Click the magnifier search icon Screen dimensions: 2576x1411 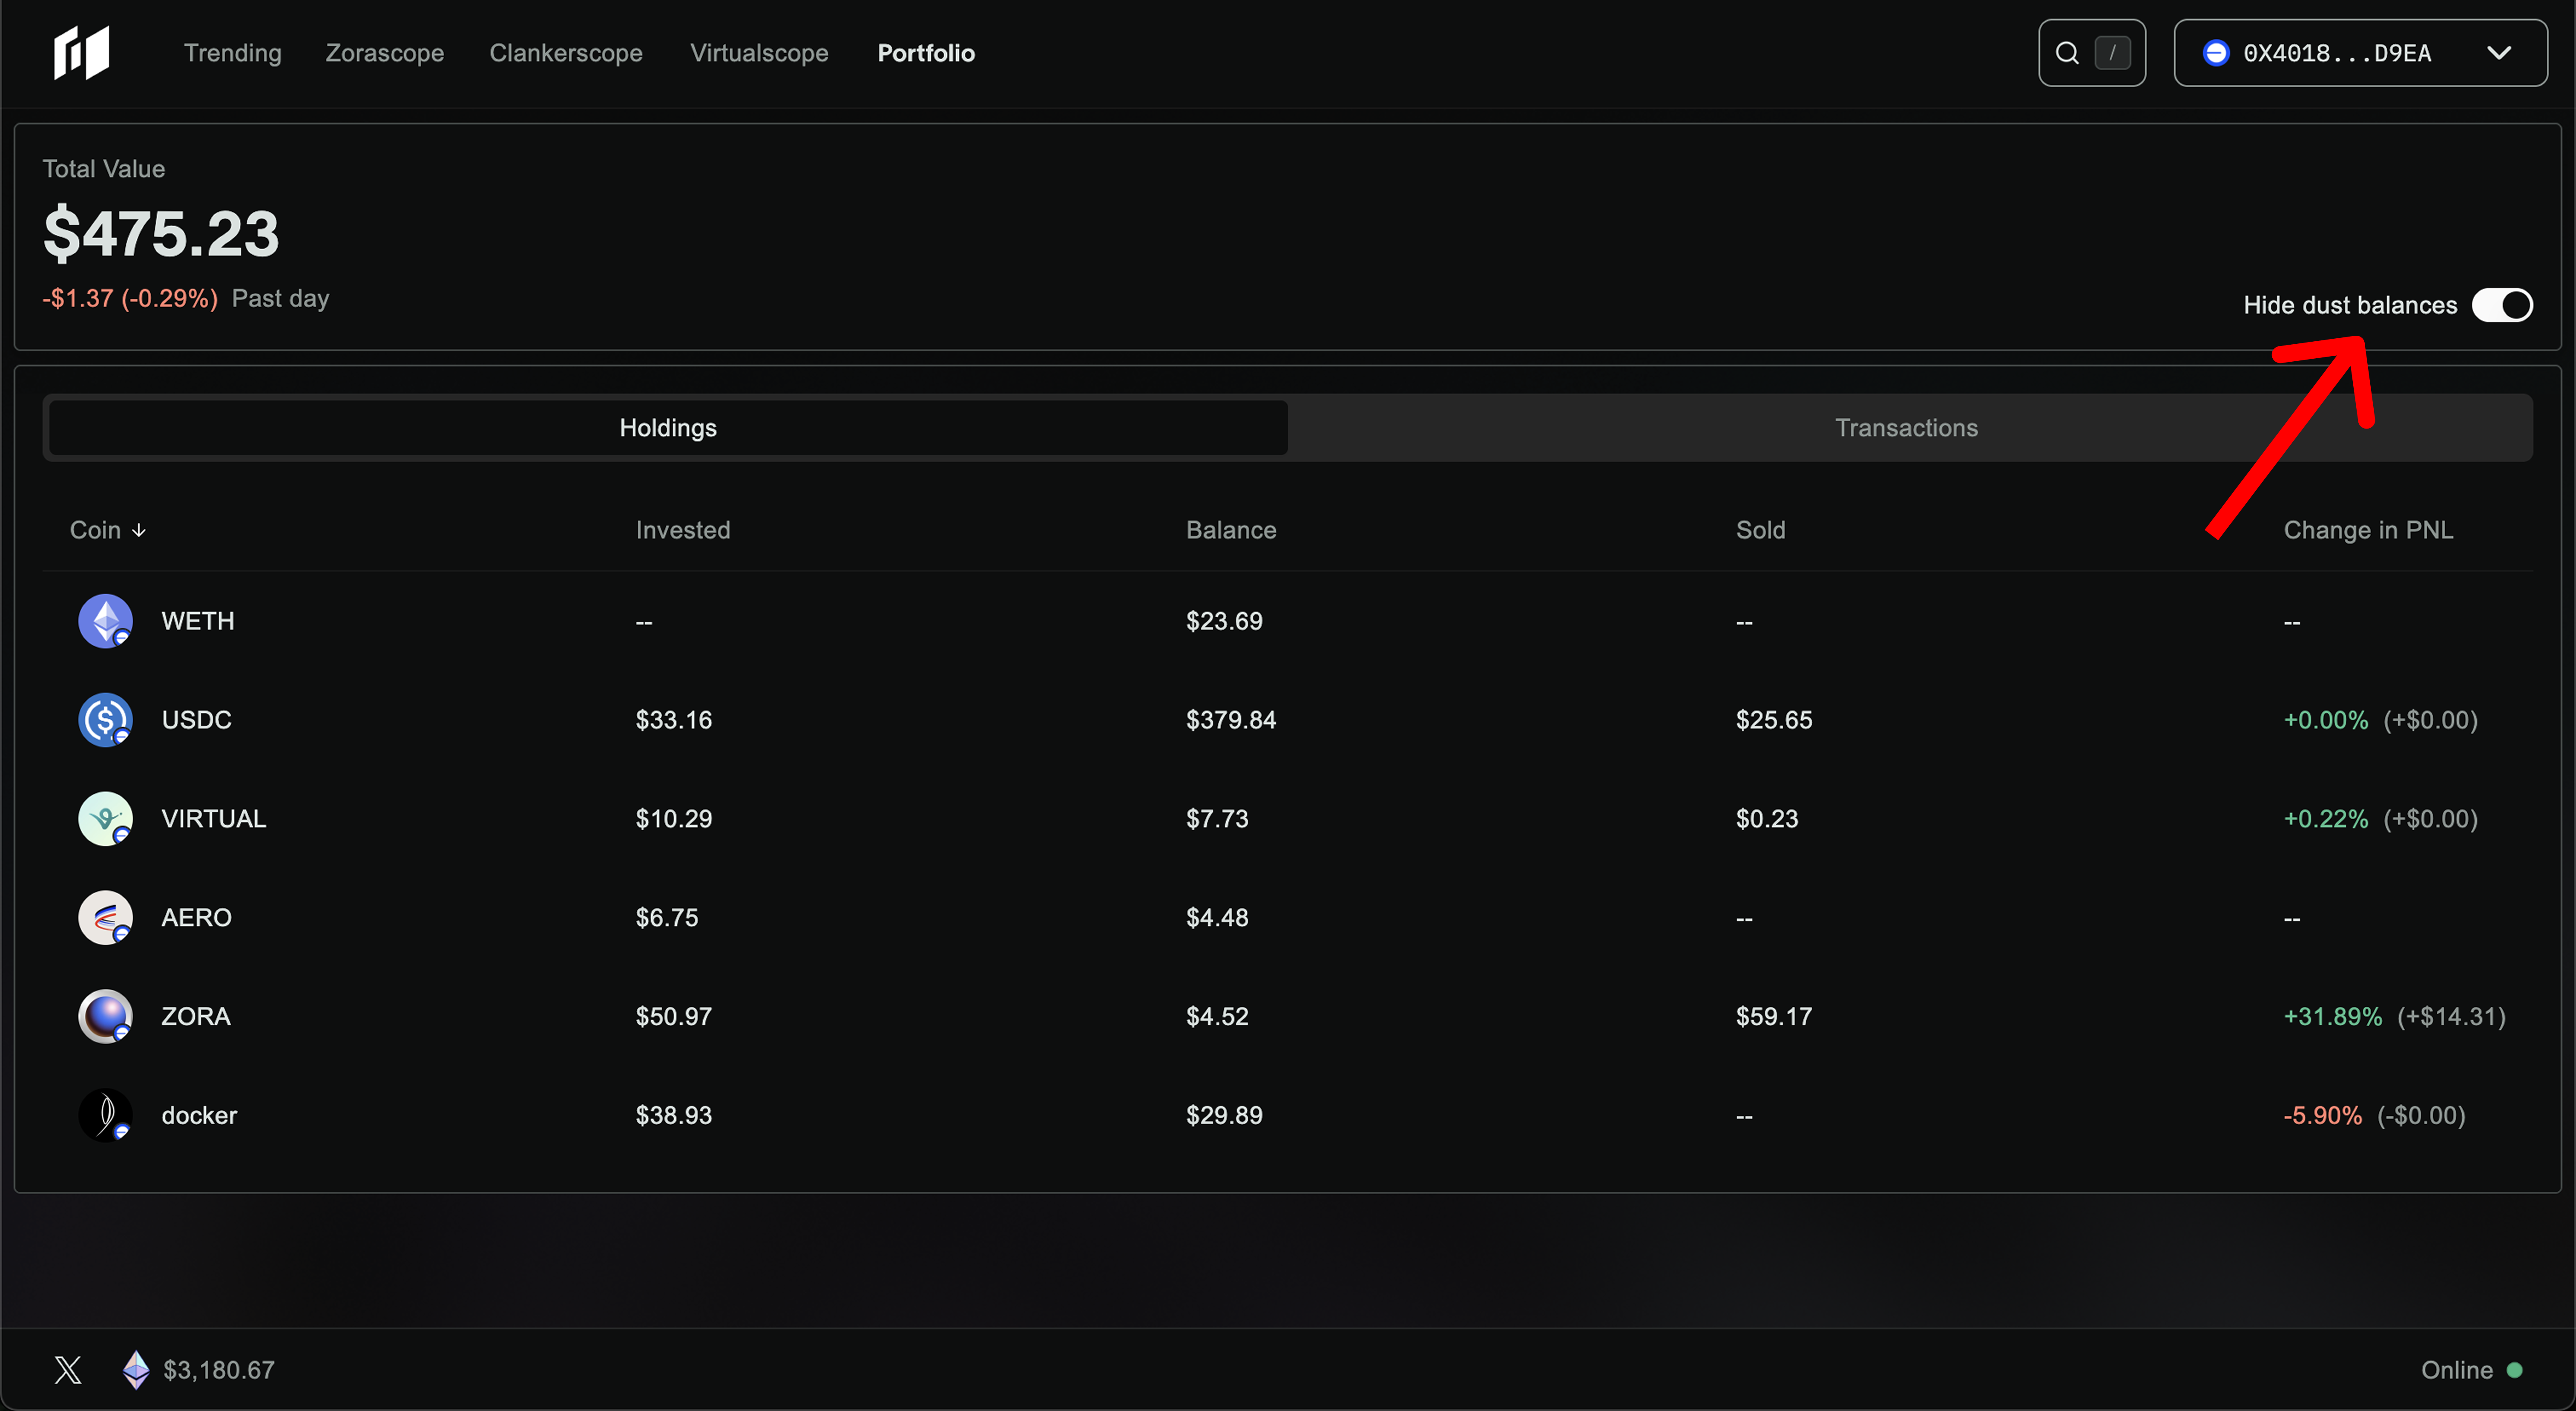[2067, 53]
